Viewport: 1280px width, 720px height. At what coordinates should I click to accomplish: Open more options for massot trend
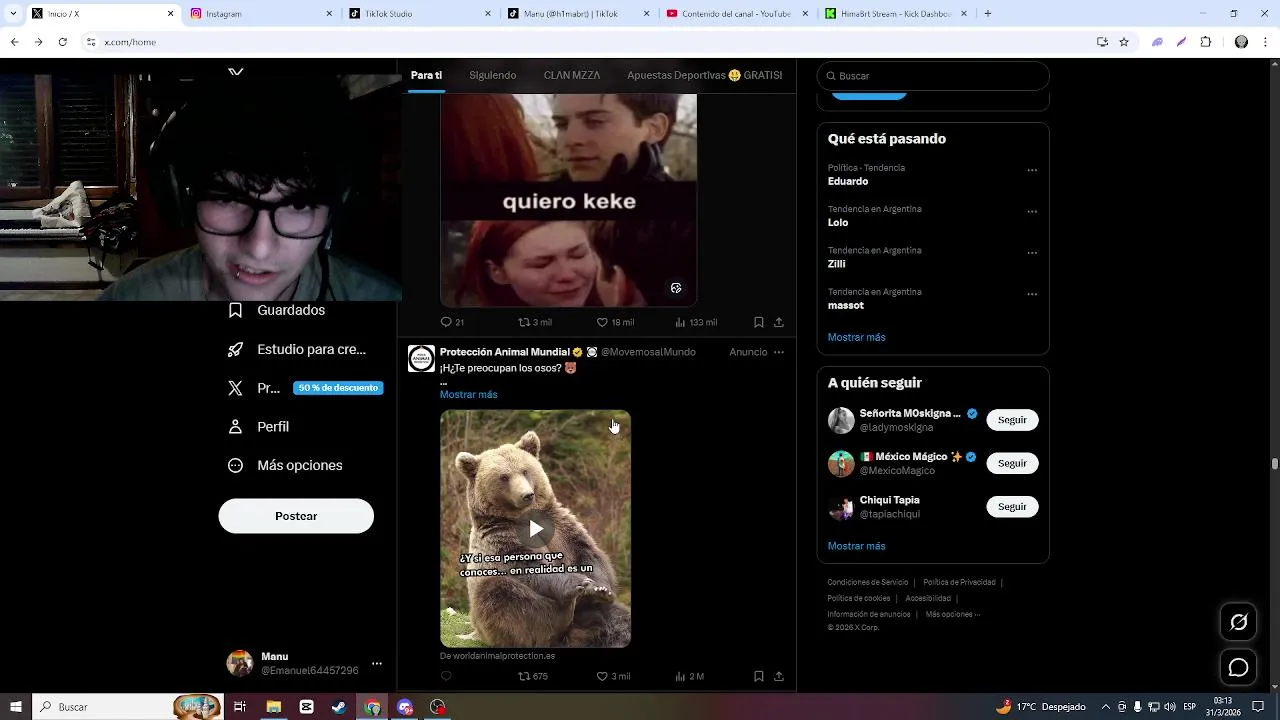click(x=1032, y=294)
